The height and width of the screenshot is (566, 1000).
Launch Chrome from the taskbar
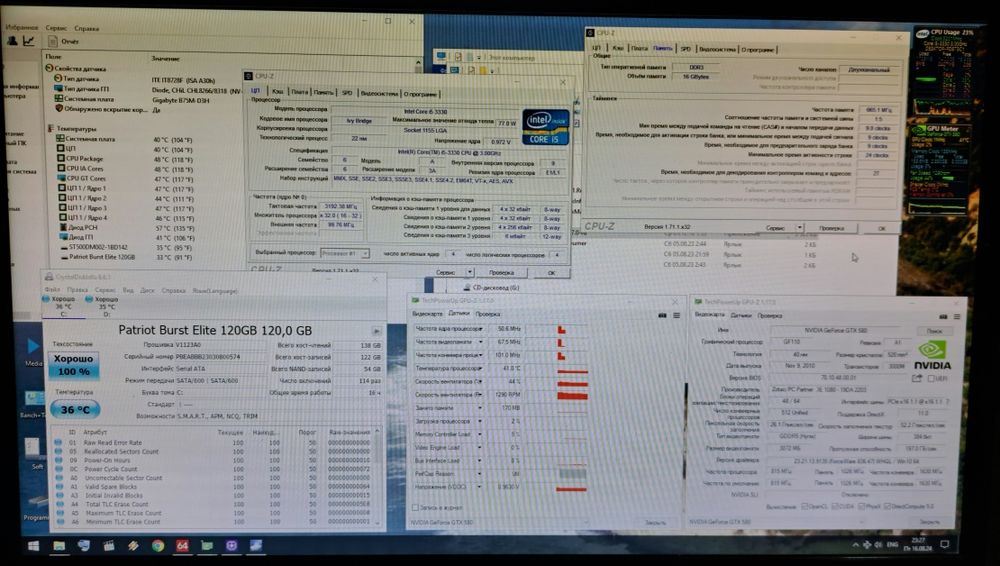click(x=158, y=546)
